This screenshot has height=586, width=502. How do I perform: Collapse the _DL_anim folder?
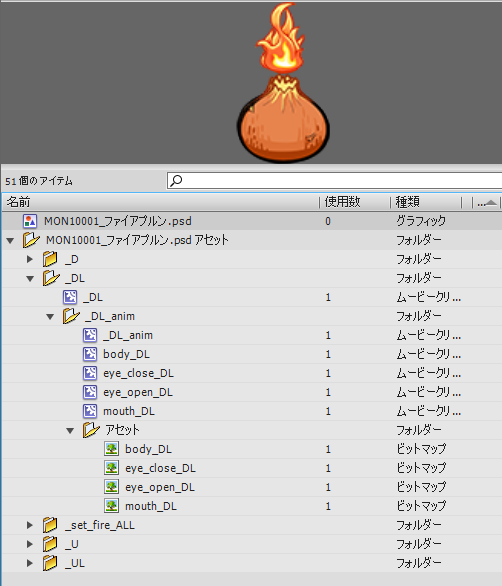[50, 317]
